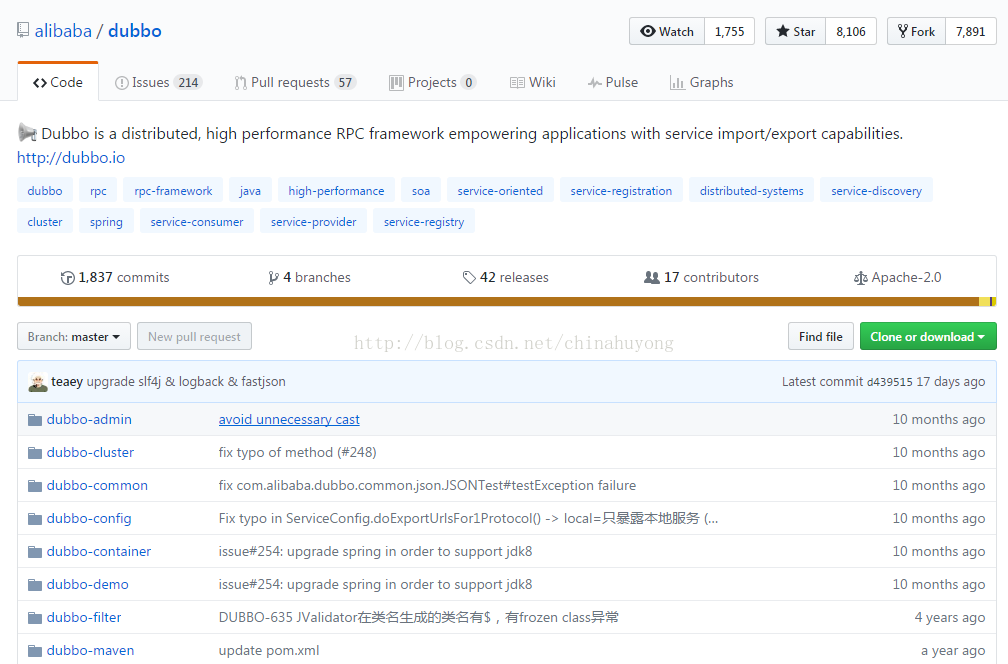
Task: Click the New pull request button
Action: [x=194, y=336]
